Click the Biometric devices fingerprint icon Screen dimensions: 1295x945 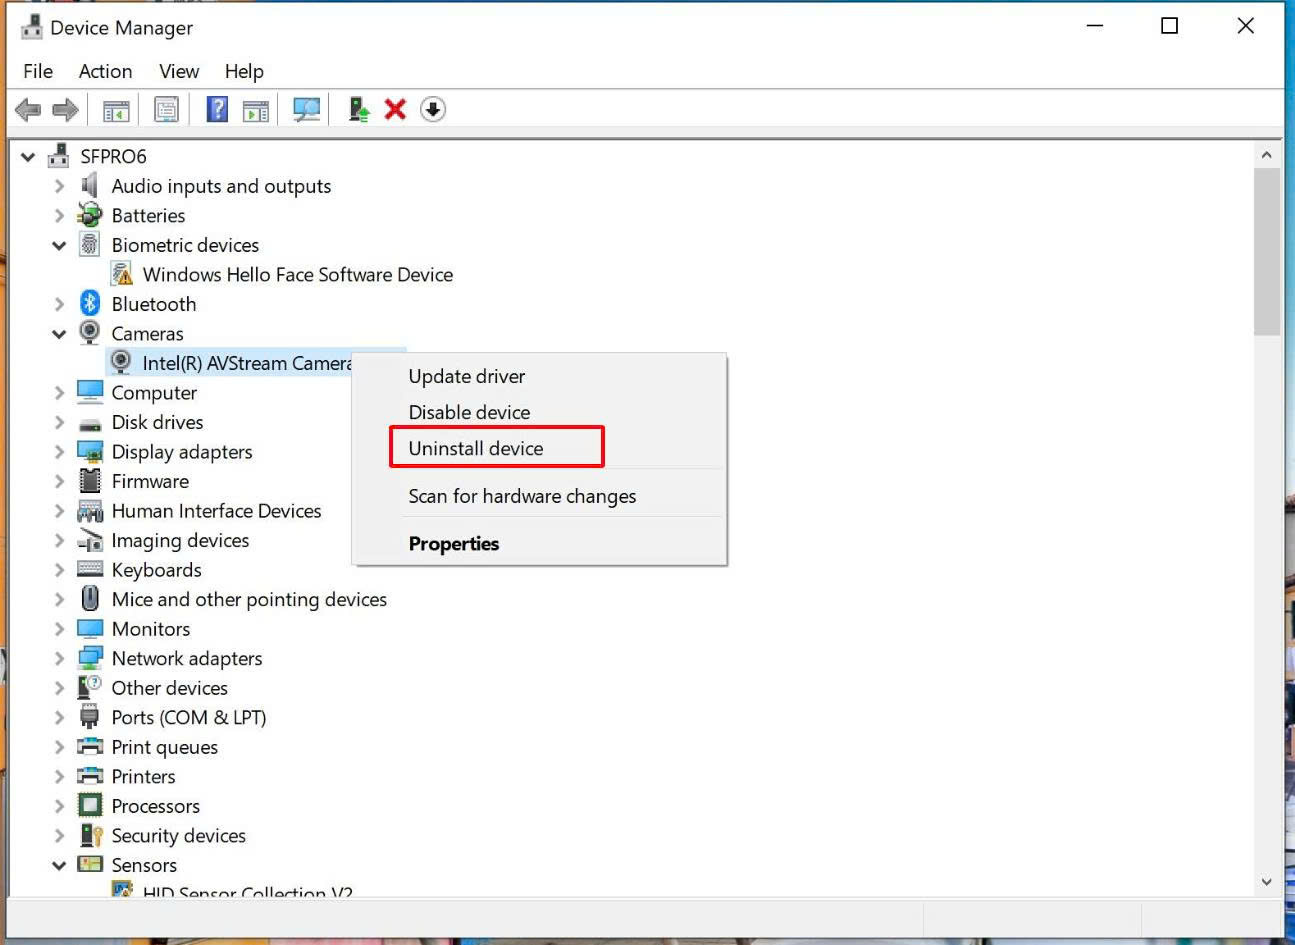point(90,244)
